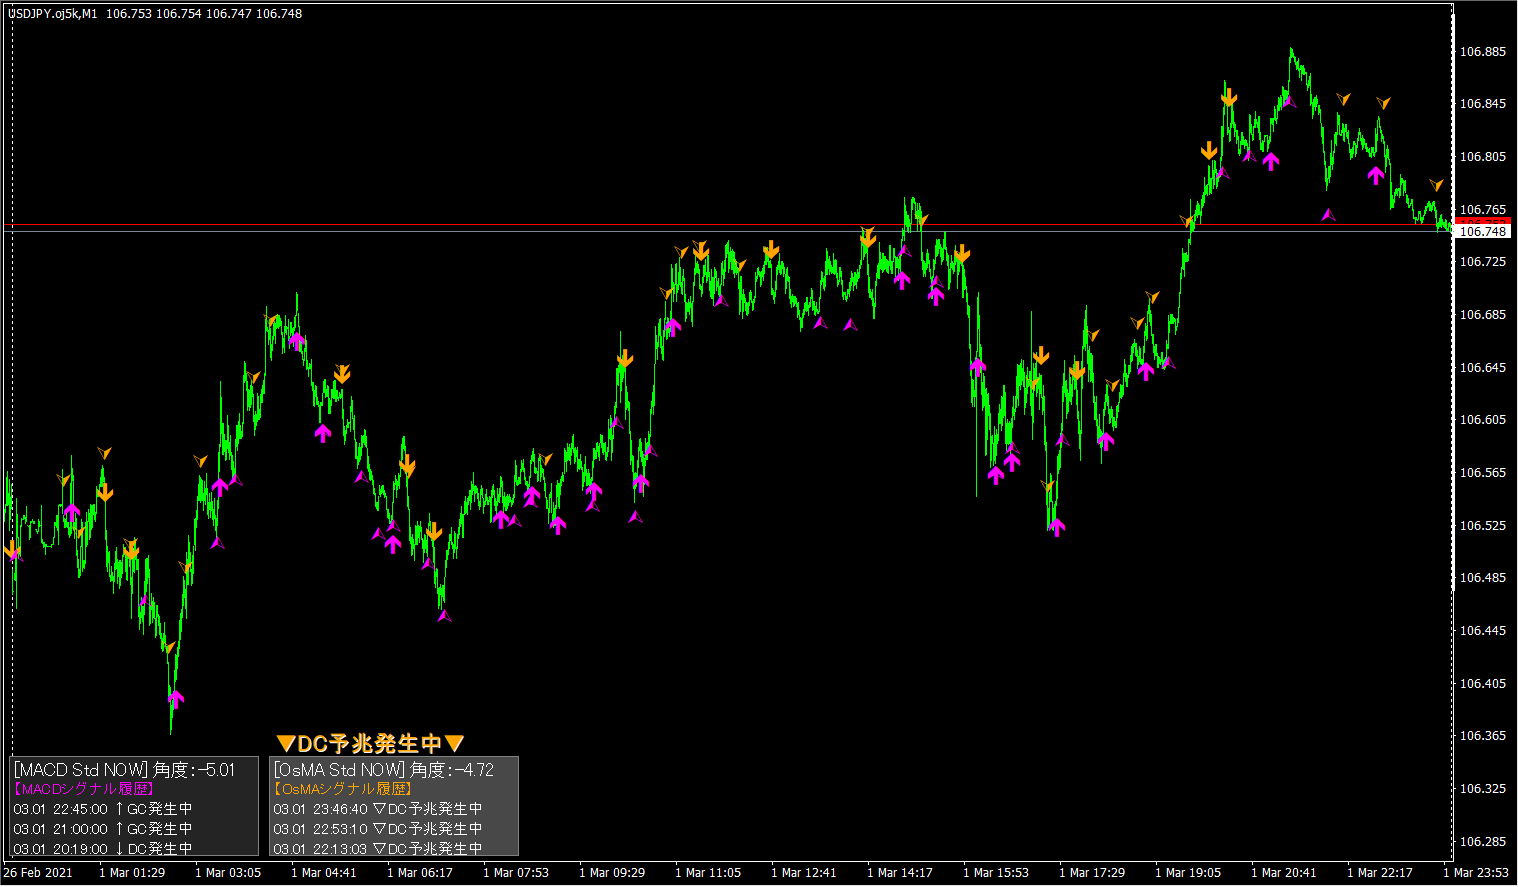Click the 106.845 price axis label
This screenshot has width=1518, height=887.
(x=1483, y=104)
